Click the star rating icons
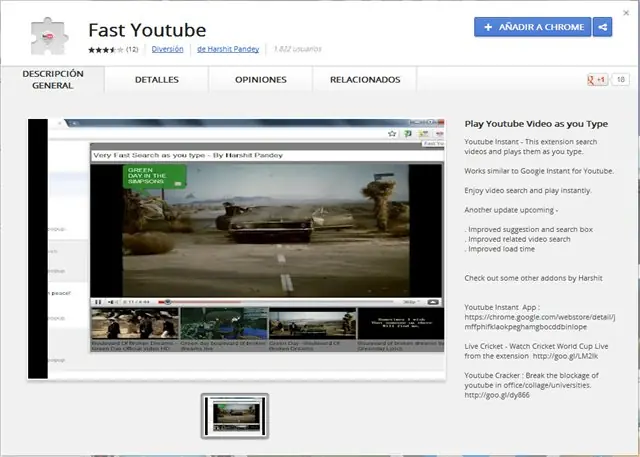 [x=106, y=50]
